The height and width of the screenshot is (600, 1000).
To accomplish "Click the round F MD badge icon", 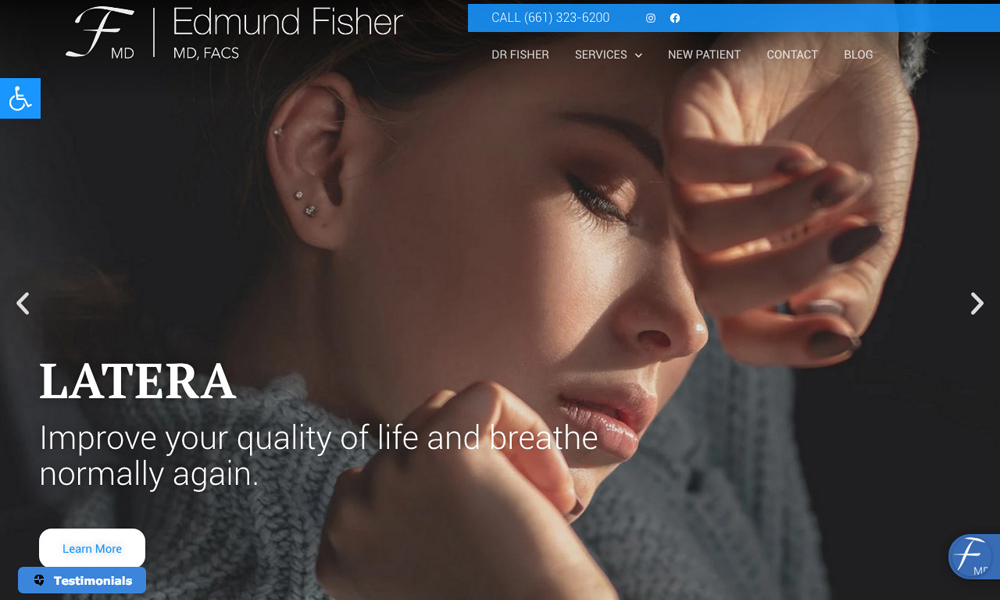I will 973,557.
